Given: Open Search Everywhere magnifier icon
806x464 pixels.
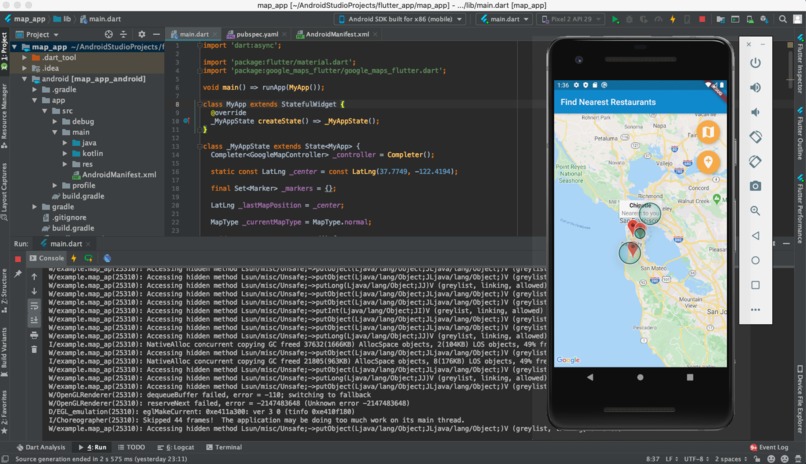Looking at the screenshot, I should coord(782,20).
